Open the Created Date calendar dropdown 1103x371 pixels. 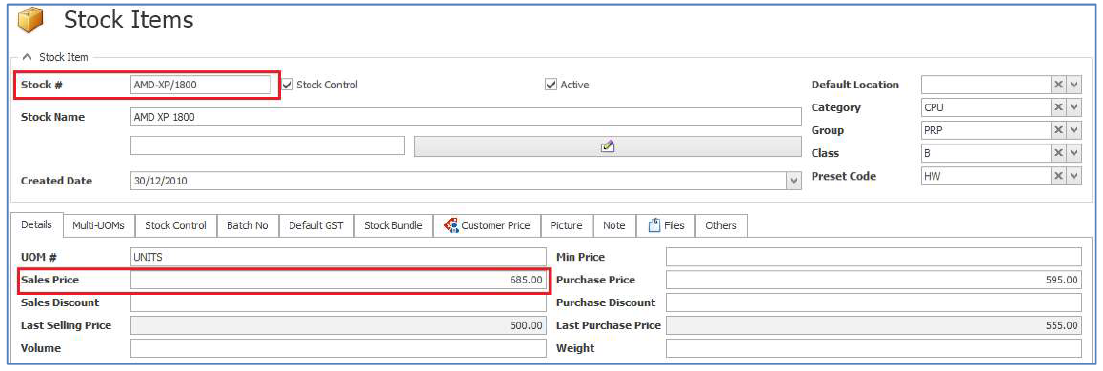click(x=794, y=181)
